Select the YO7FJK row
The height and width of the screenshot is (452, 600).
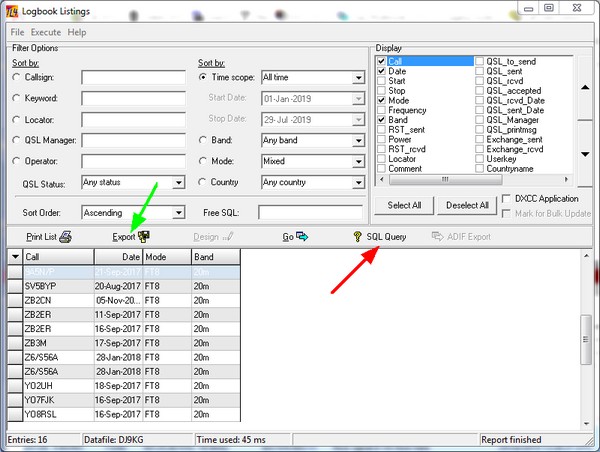click(x=124, y=400)
